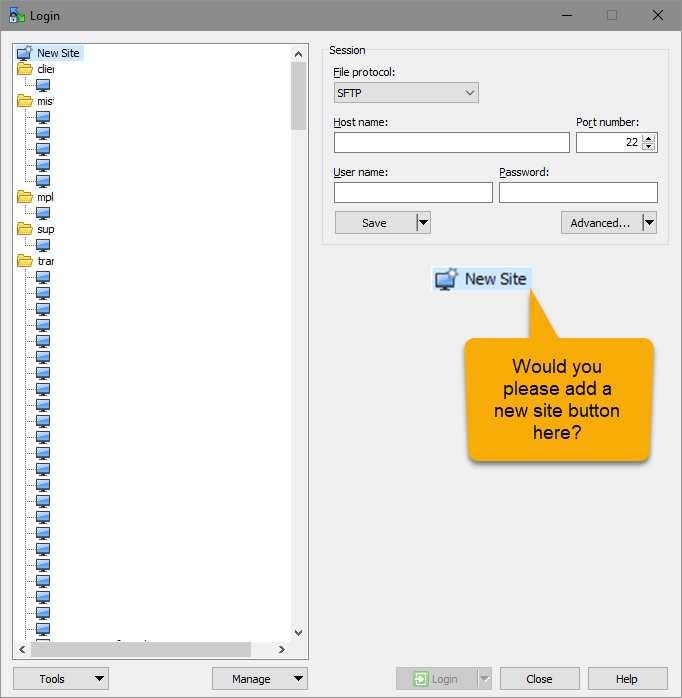Select the "clie" folder icon in the tree
Screen dimensions: 682x698
pyautogui.click(x=25, y=69)
